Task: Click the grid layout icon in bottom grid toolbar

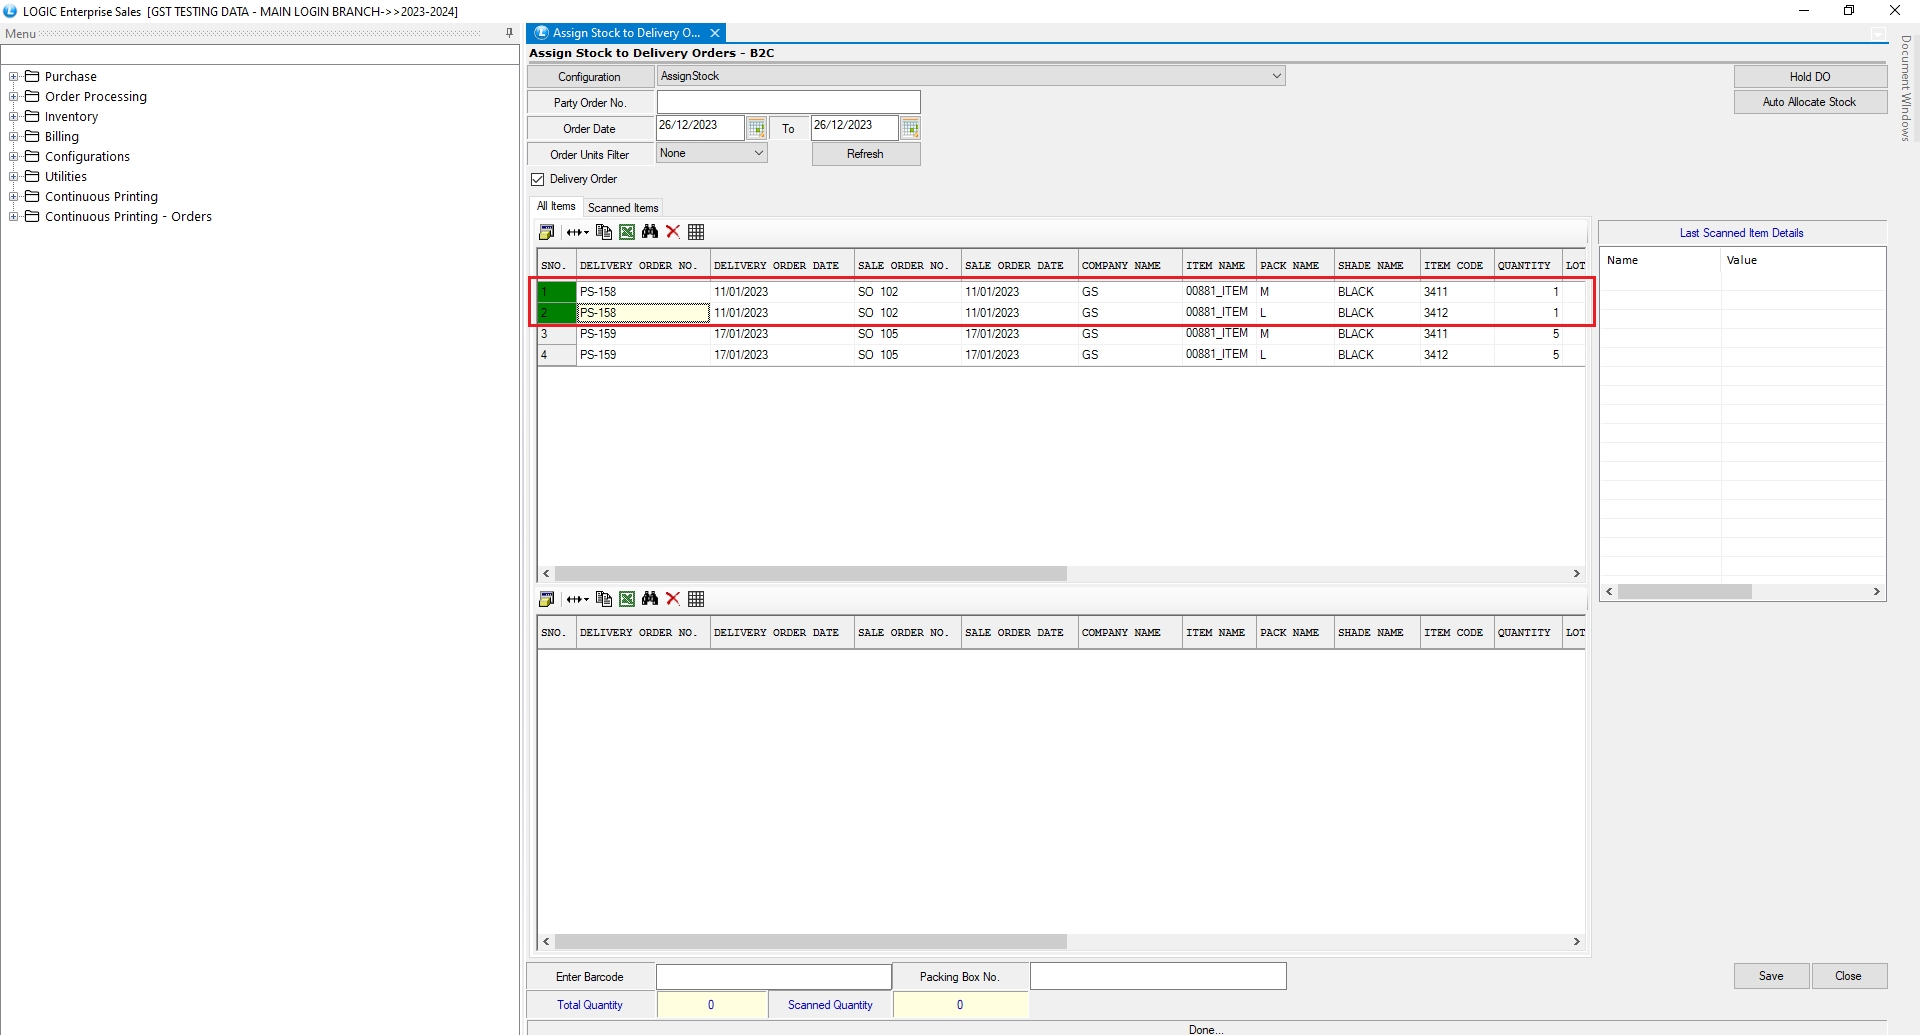Action: pos(697,599)
